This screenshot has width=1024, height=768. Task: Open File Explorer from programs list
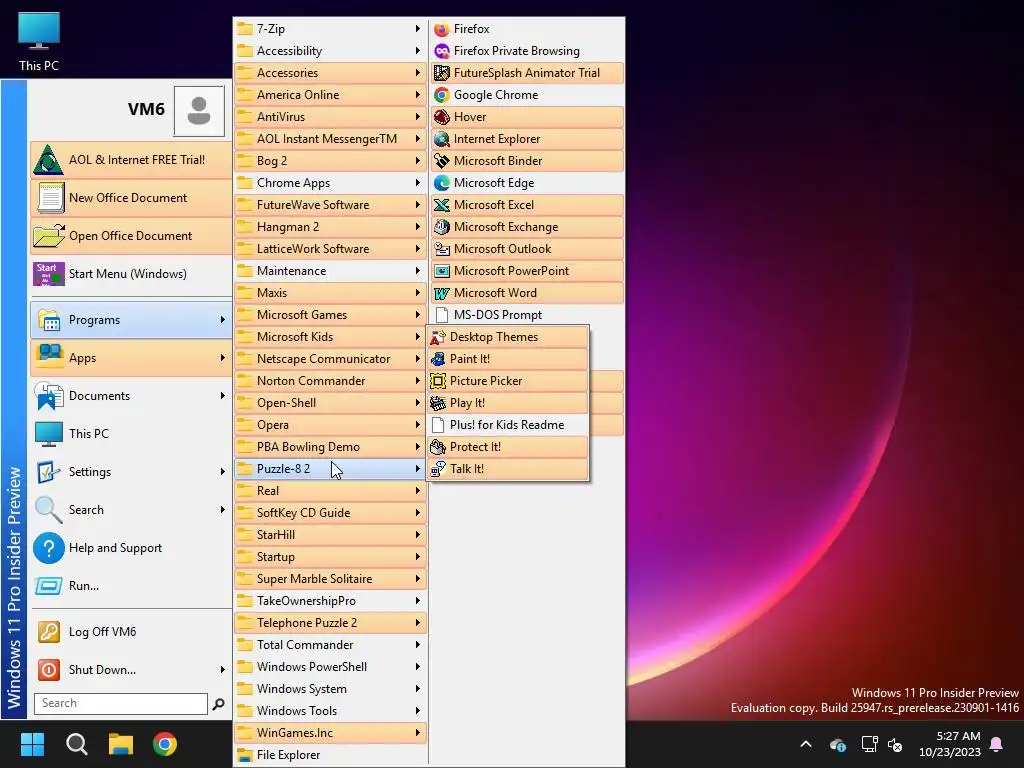tap(330, 755)
